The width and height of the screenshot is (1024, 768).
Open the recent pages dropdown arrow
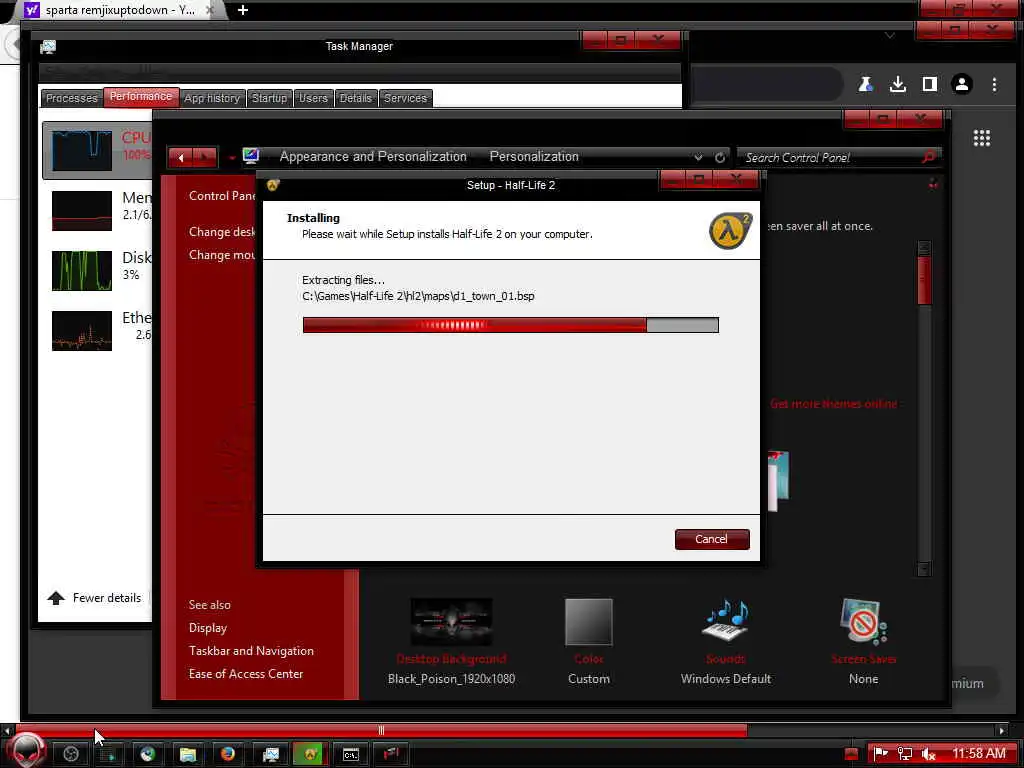232,157
